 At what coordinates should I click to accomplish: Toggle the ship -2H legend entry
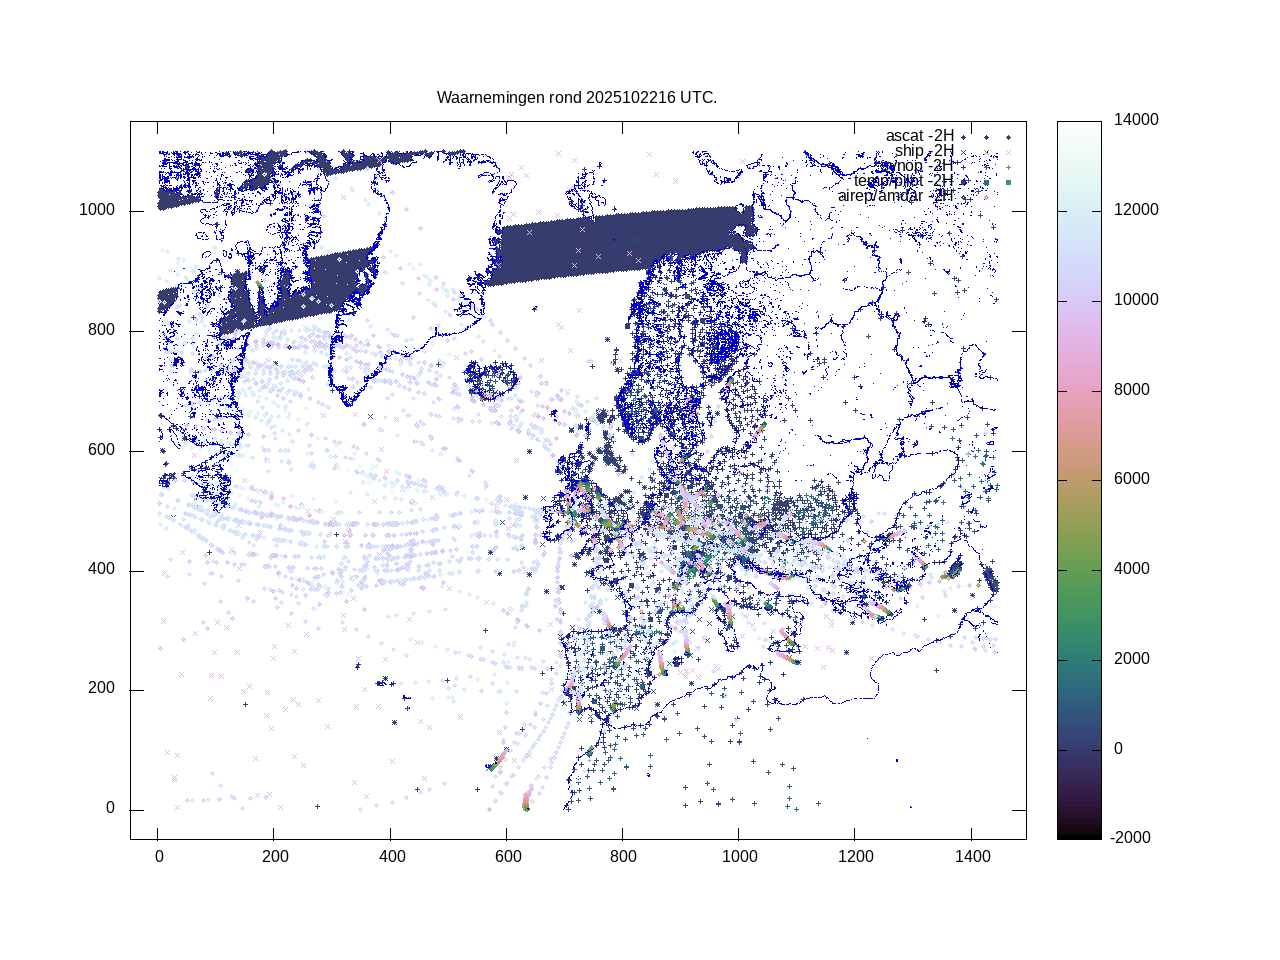pyautogui.click(x=924, y=151)
